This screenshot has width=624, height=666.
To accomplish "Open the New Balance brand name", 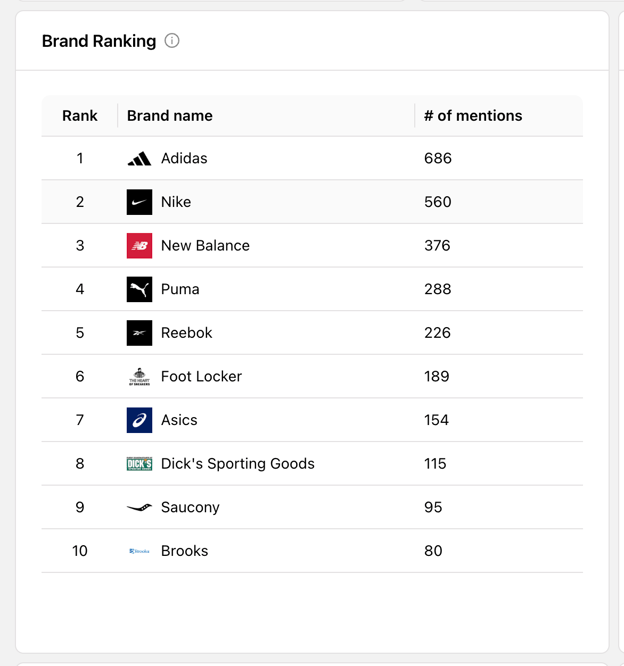I will coord(205,246).
